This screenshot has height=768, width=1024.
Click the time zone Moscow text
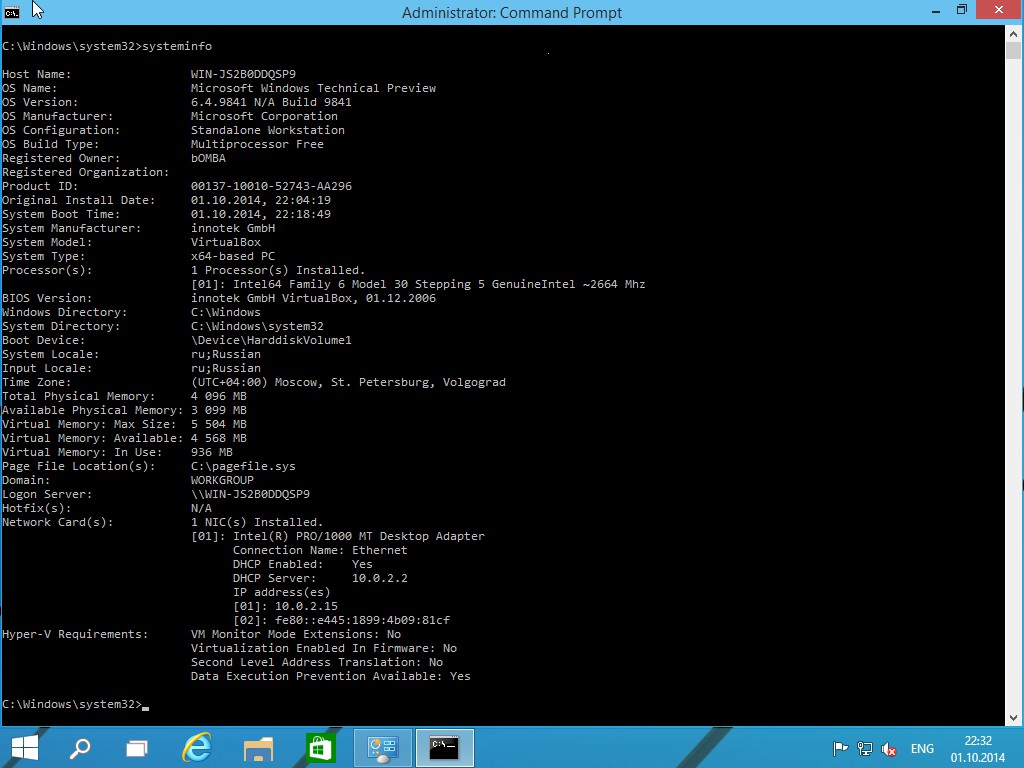(x=348, y=382)
